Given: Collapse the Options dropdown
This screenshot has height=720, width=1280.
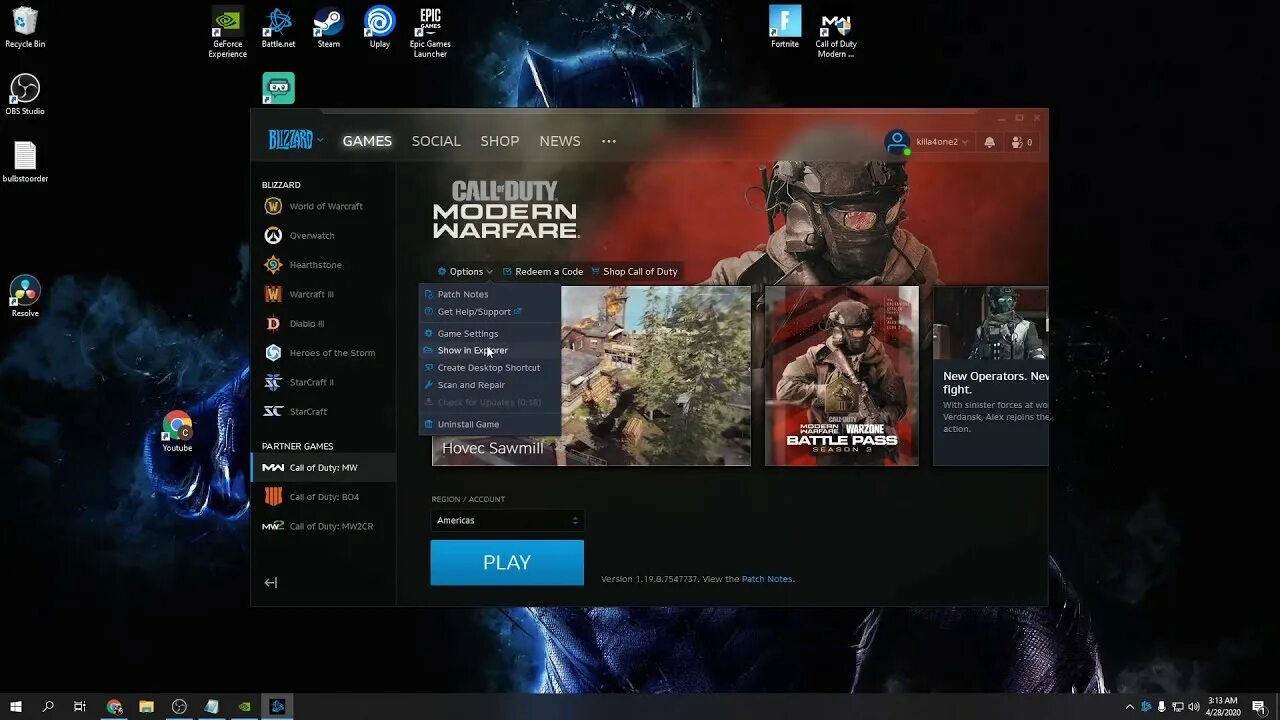Looking at the screenshot, I should pos(465,271).
